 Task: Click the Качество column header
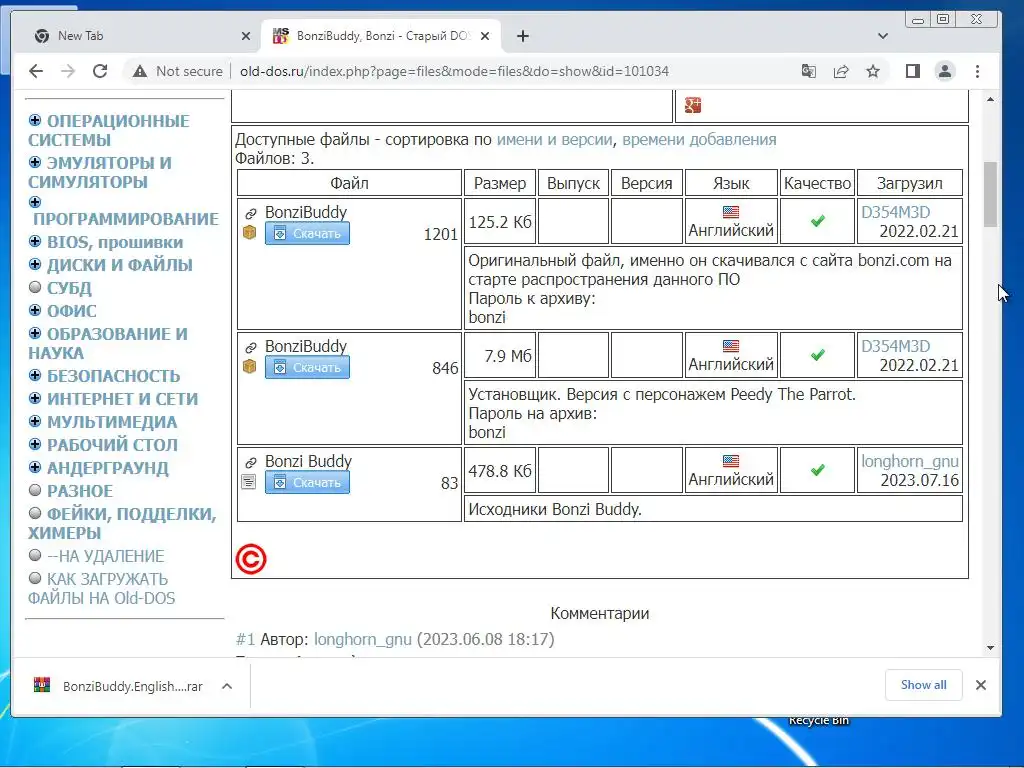click(x=817, y=183)
